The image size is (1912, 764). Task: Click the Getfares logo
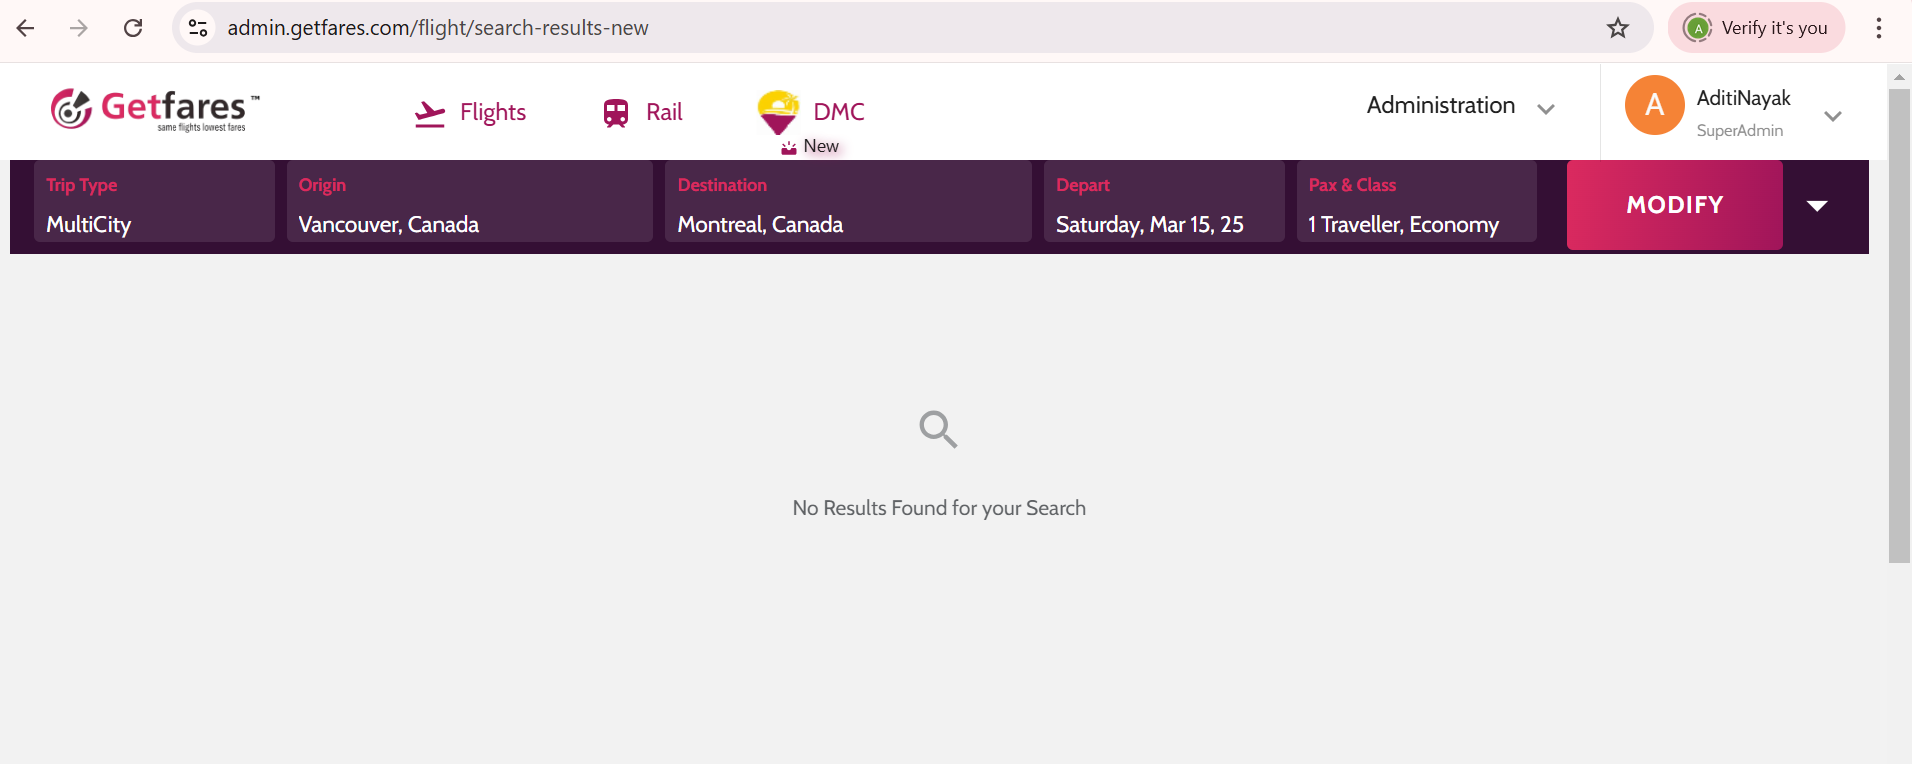point(155,109)
